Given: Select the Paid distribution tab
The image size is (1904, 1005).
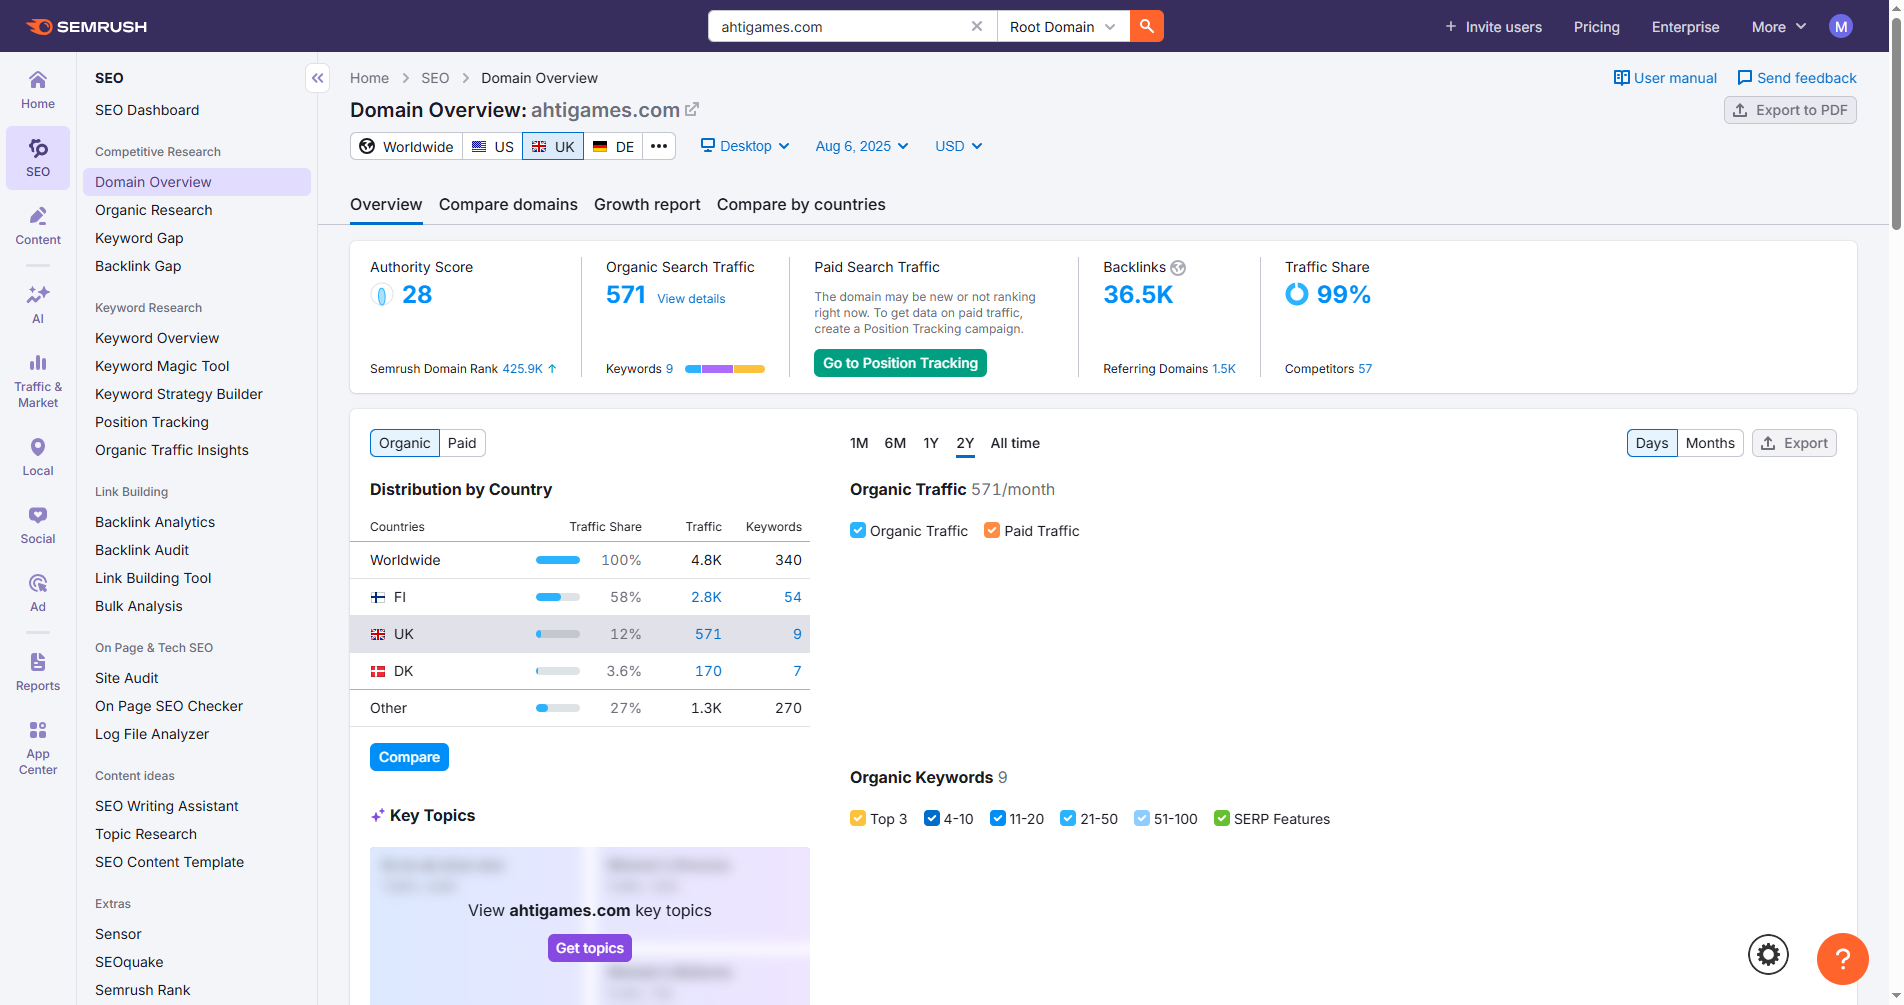Looking at the screenshot, I should point(462,443).
